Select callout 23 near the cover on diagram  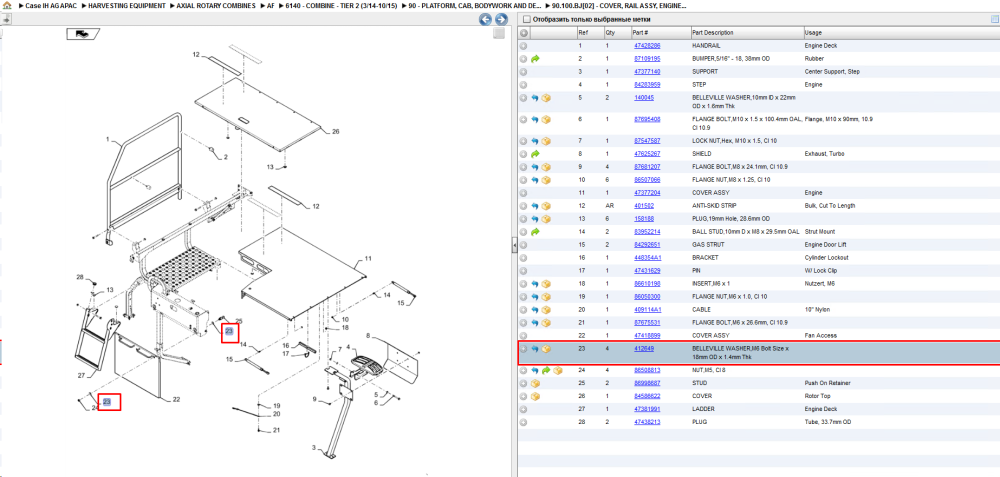107,402
